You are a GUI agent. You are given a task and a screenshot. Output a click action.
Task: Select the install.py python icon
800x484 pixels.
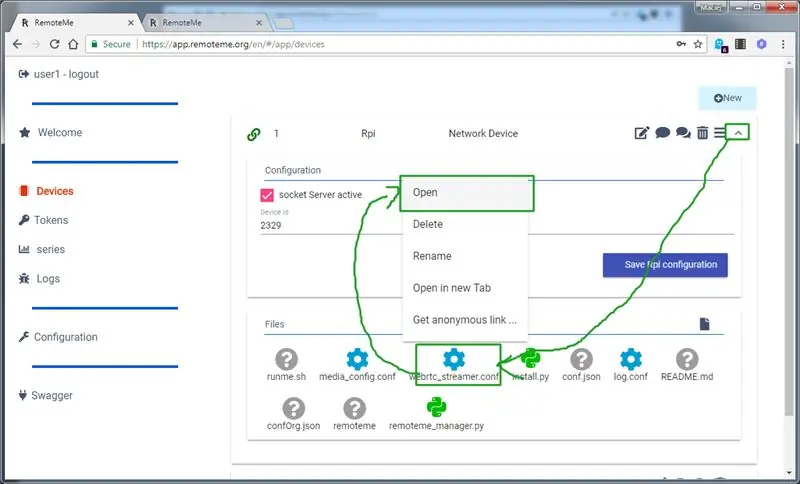pos(531,359)
